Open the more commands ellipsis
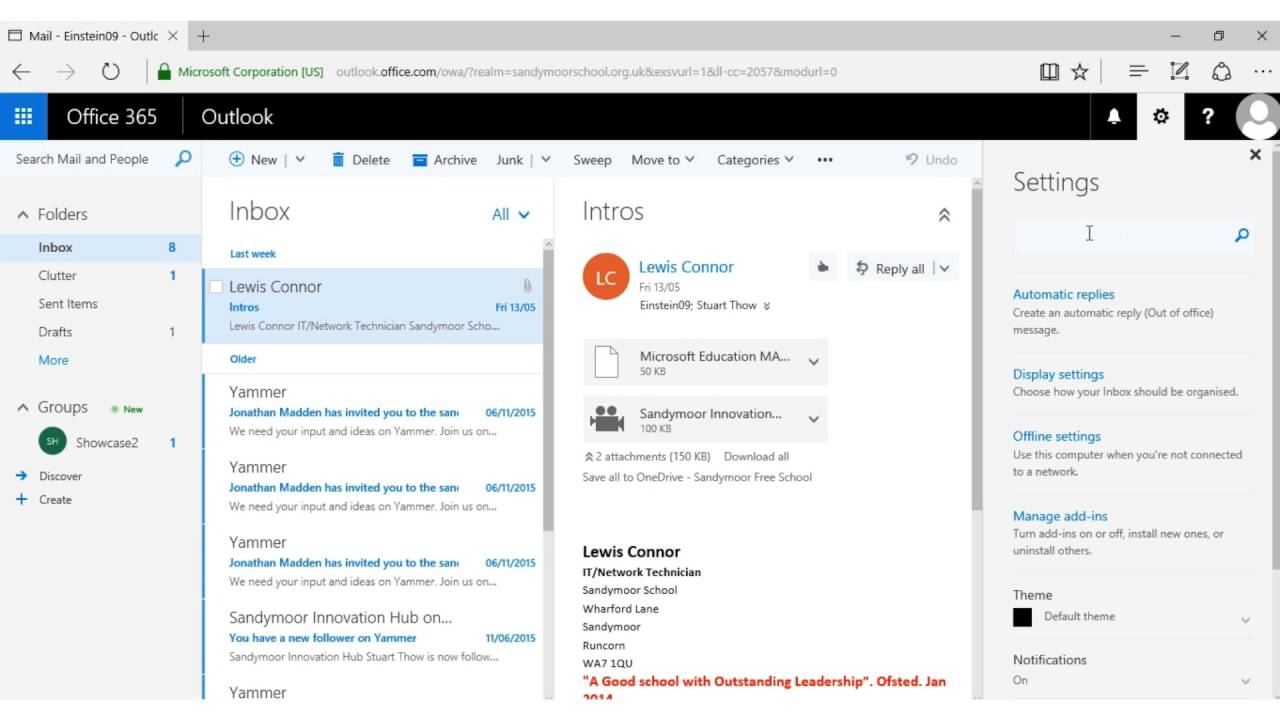The image size is (1280, 720). (825, 160)
